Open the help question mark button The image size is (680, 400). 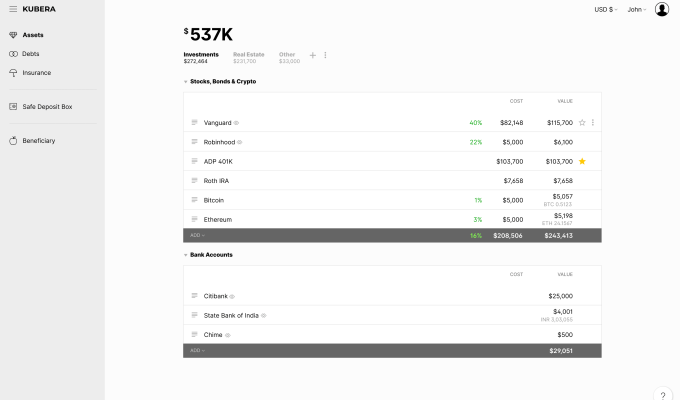[x=663, y=395]
